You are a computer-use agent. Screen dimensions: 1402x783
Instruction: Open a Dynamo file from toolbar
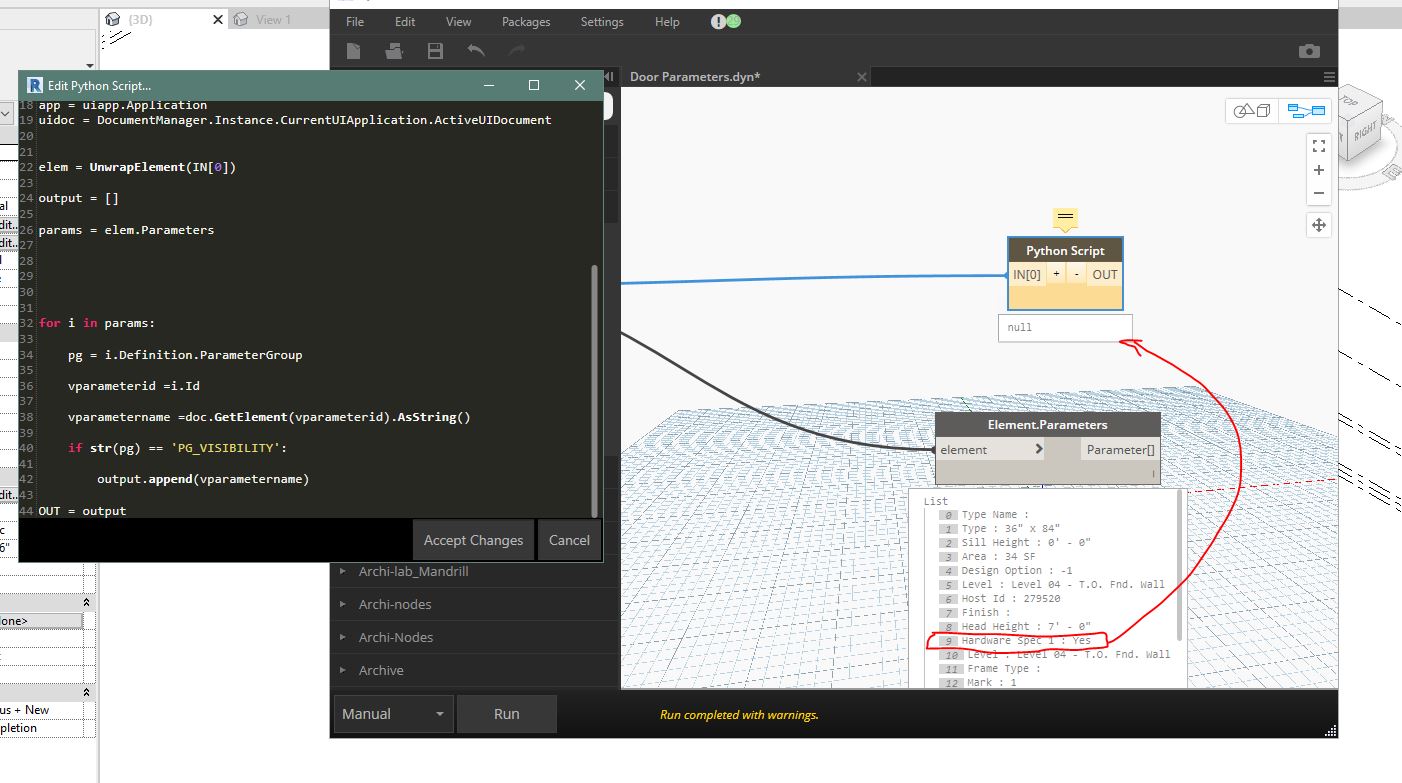394,51
